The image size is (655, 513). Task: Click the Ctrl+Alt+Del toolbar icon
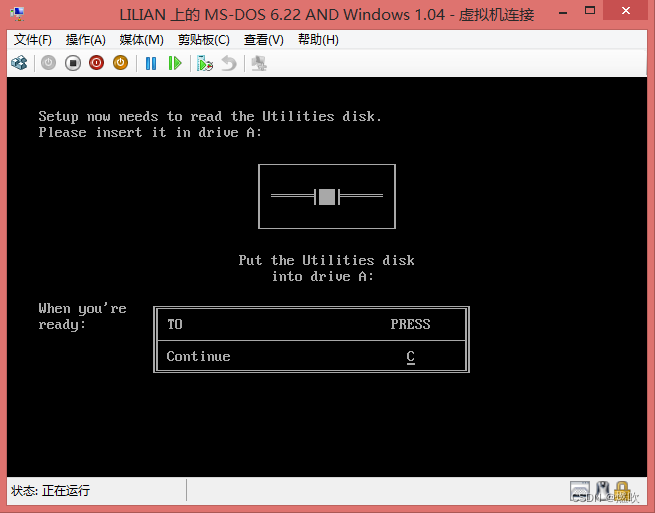[19, 63]
